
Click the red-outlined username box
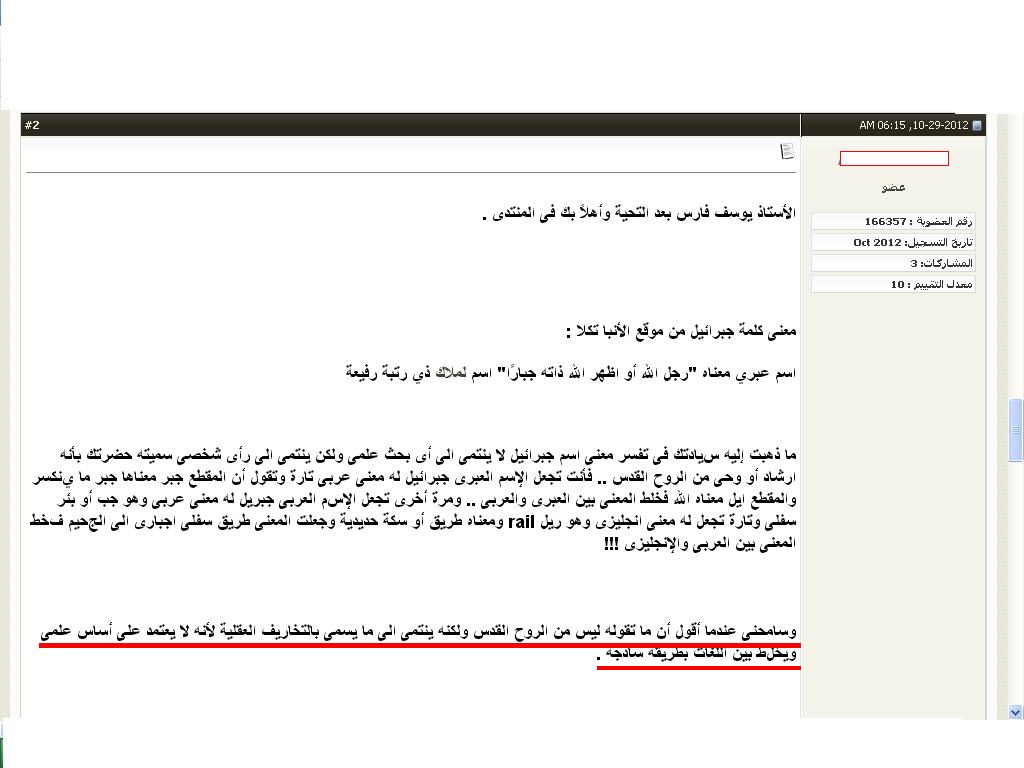pyautogui.click(x=893, y=159)
